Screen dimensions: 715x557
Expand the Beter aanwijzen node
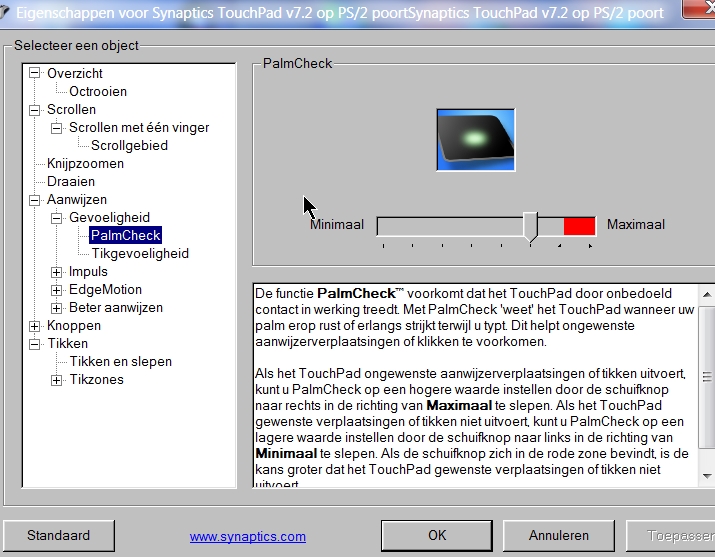tap(57, 308)
